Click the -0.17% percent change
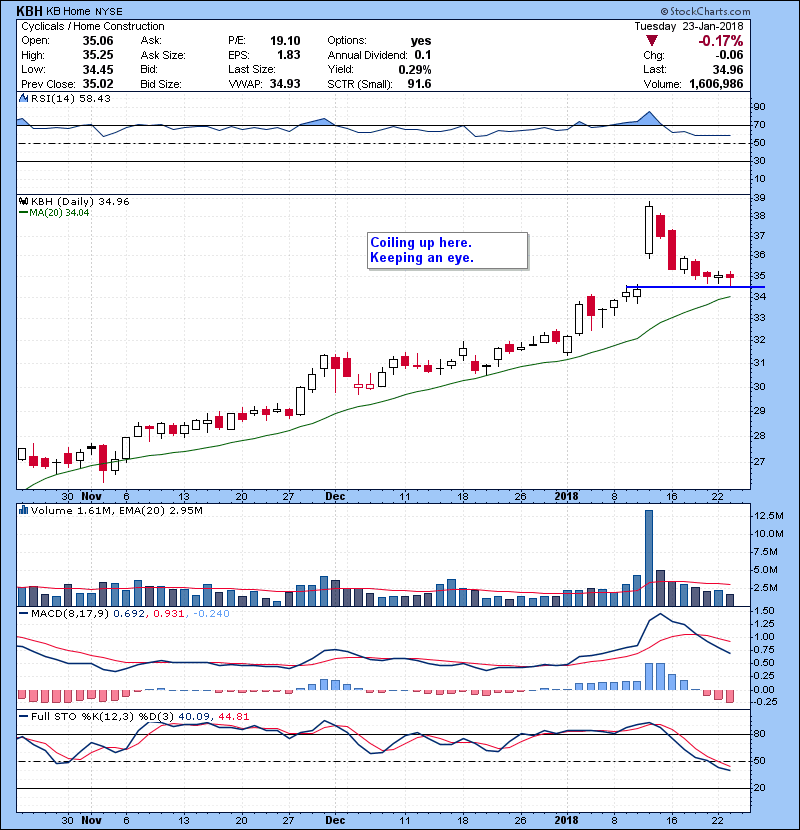 click(721, 41)
